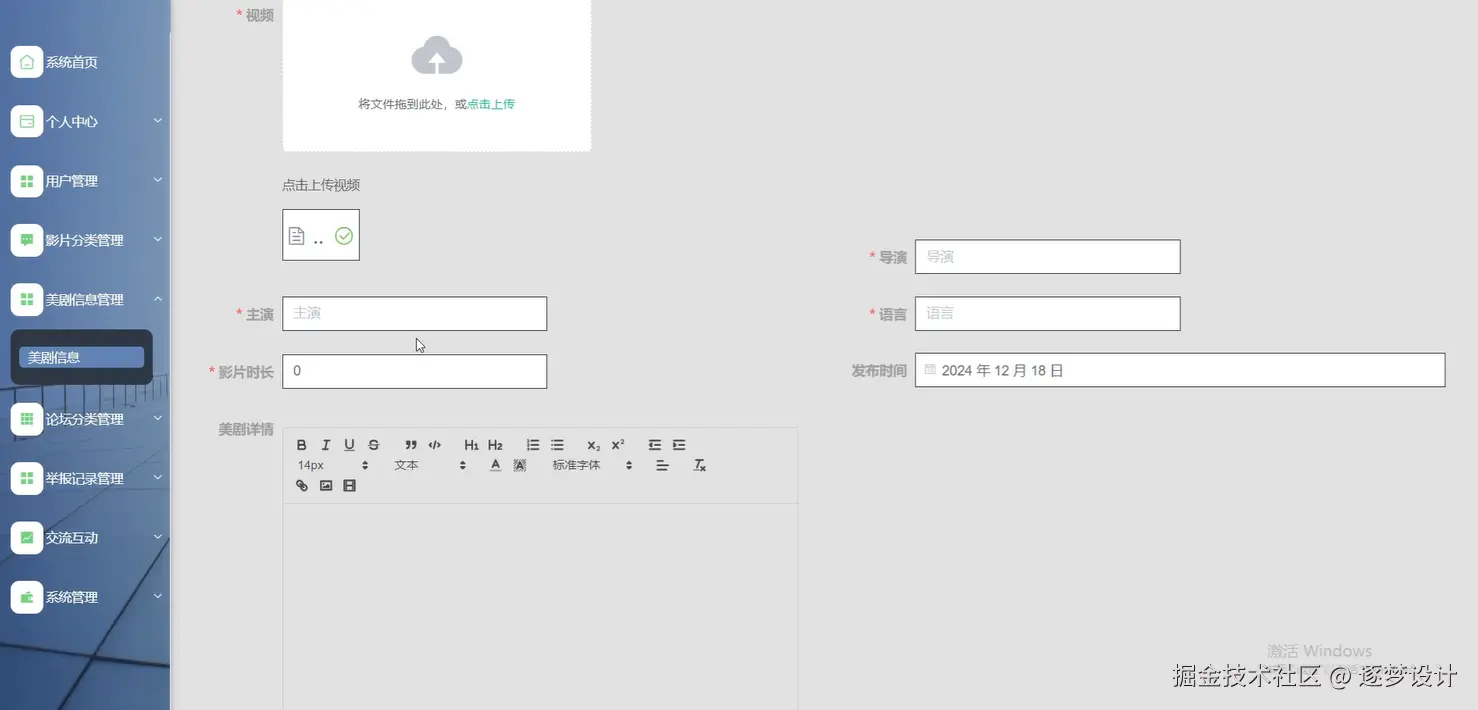Click the 点击上传 upload link

489,102
